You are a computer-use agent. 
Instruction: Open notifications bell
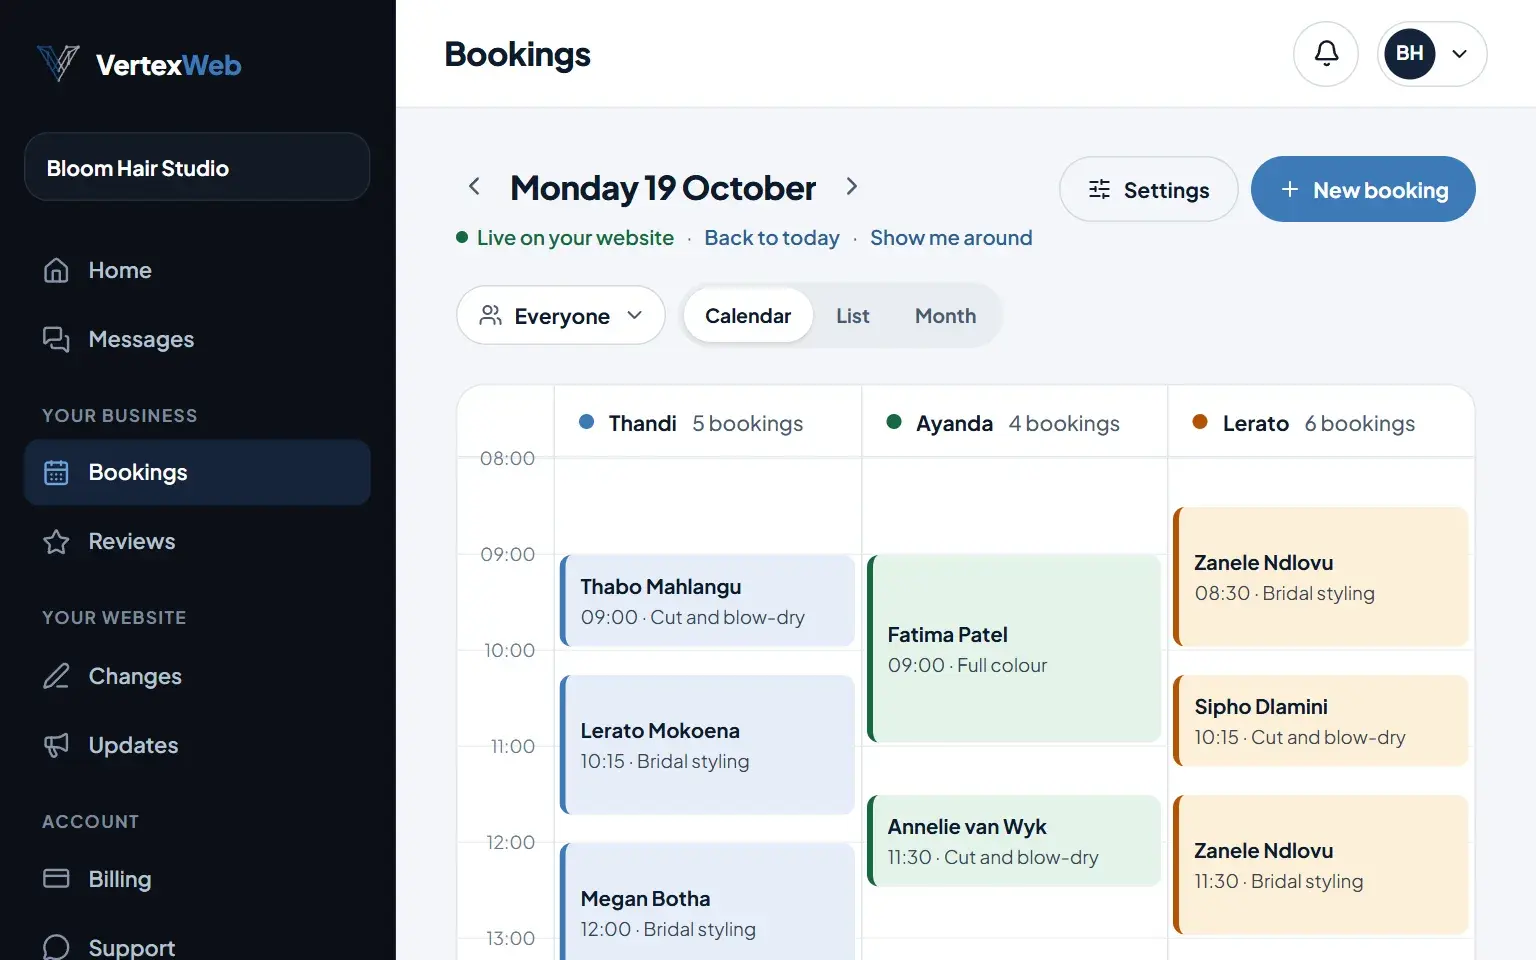point(1326,54)
